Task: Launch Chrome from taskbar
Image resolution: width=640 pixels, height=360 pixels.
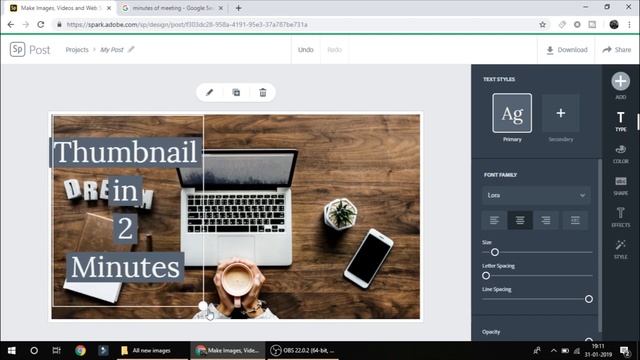Action: (x=80, y=350)
